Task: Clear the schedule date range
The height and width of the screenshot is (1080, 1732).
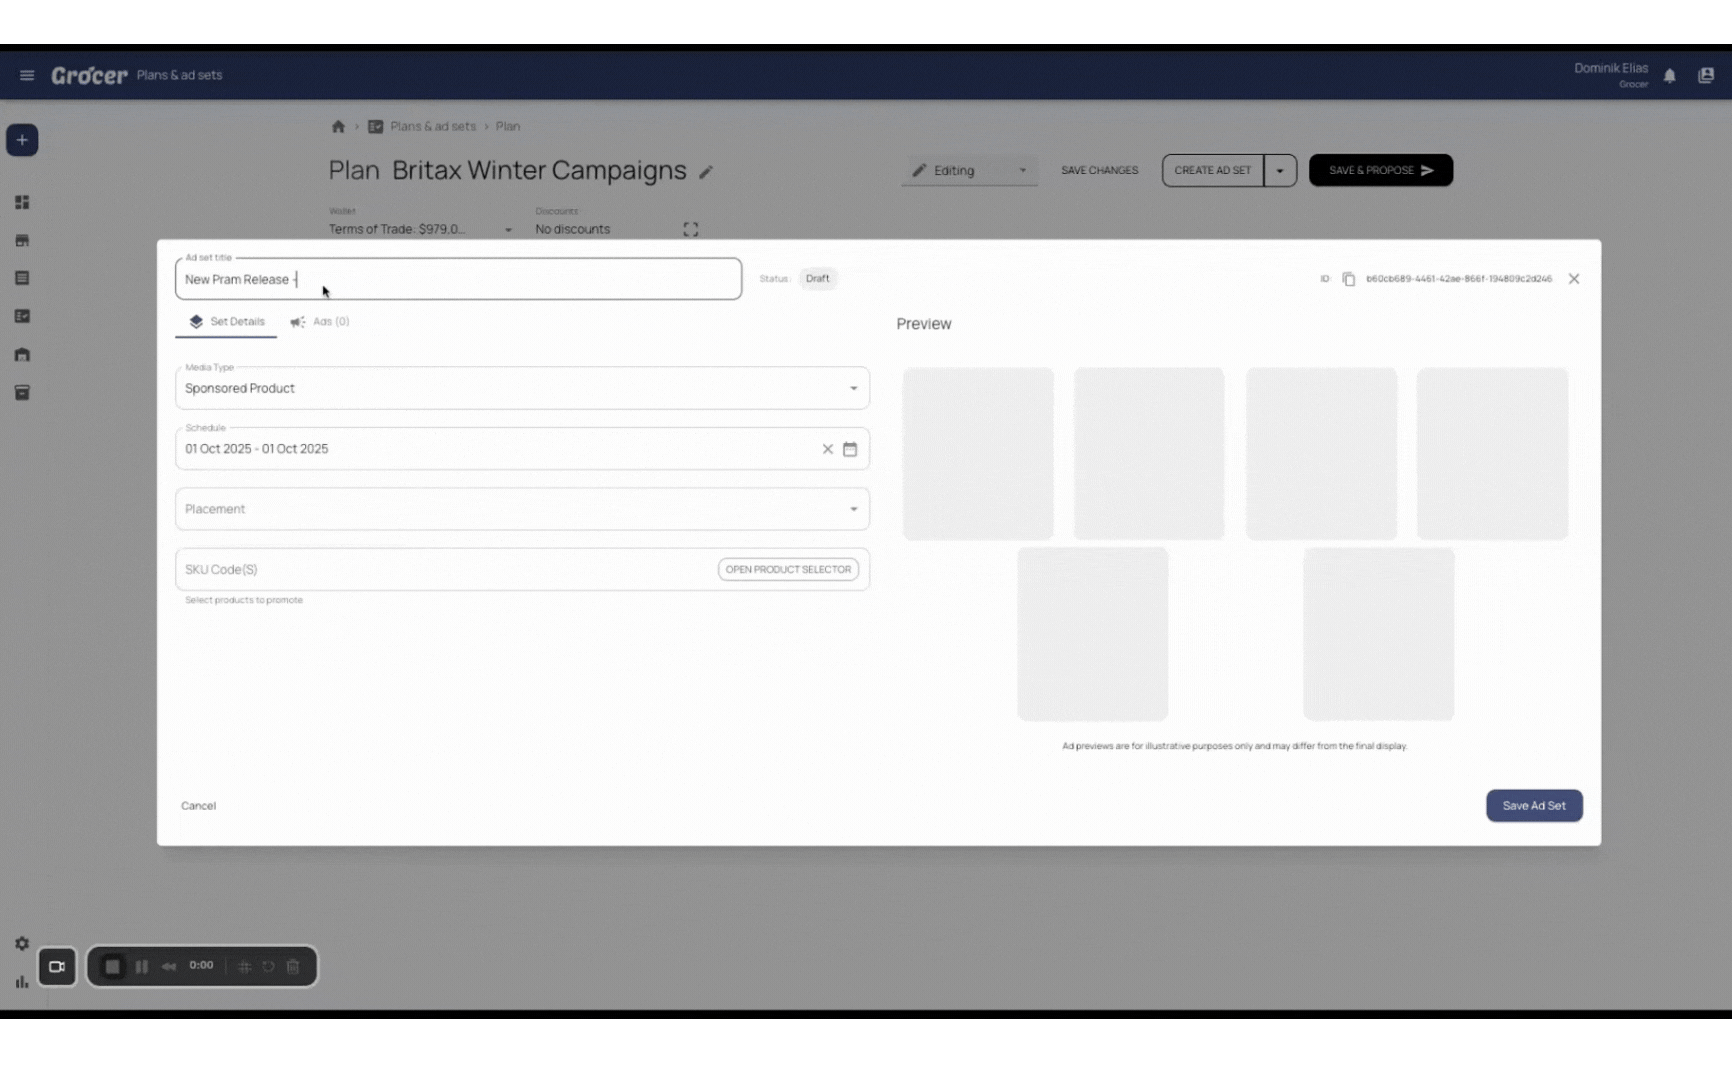Action: (827, 449)
